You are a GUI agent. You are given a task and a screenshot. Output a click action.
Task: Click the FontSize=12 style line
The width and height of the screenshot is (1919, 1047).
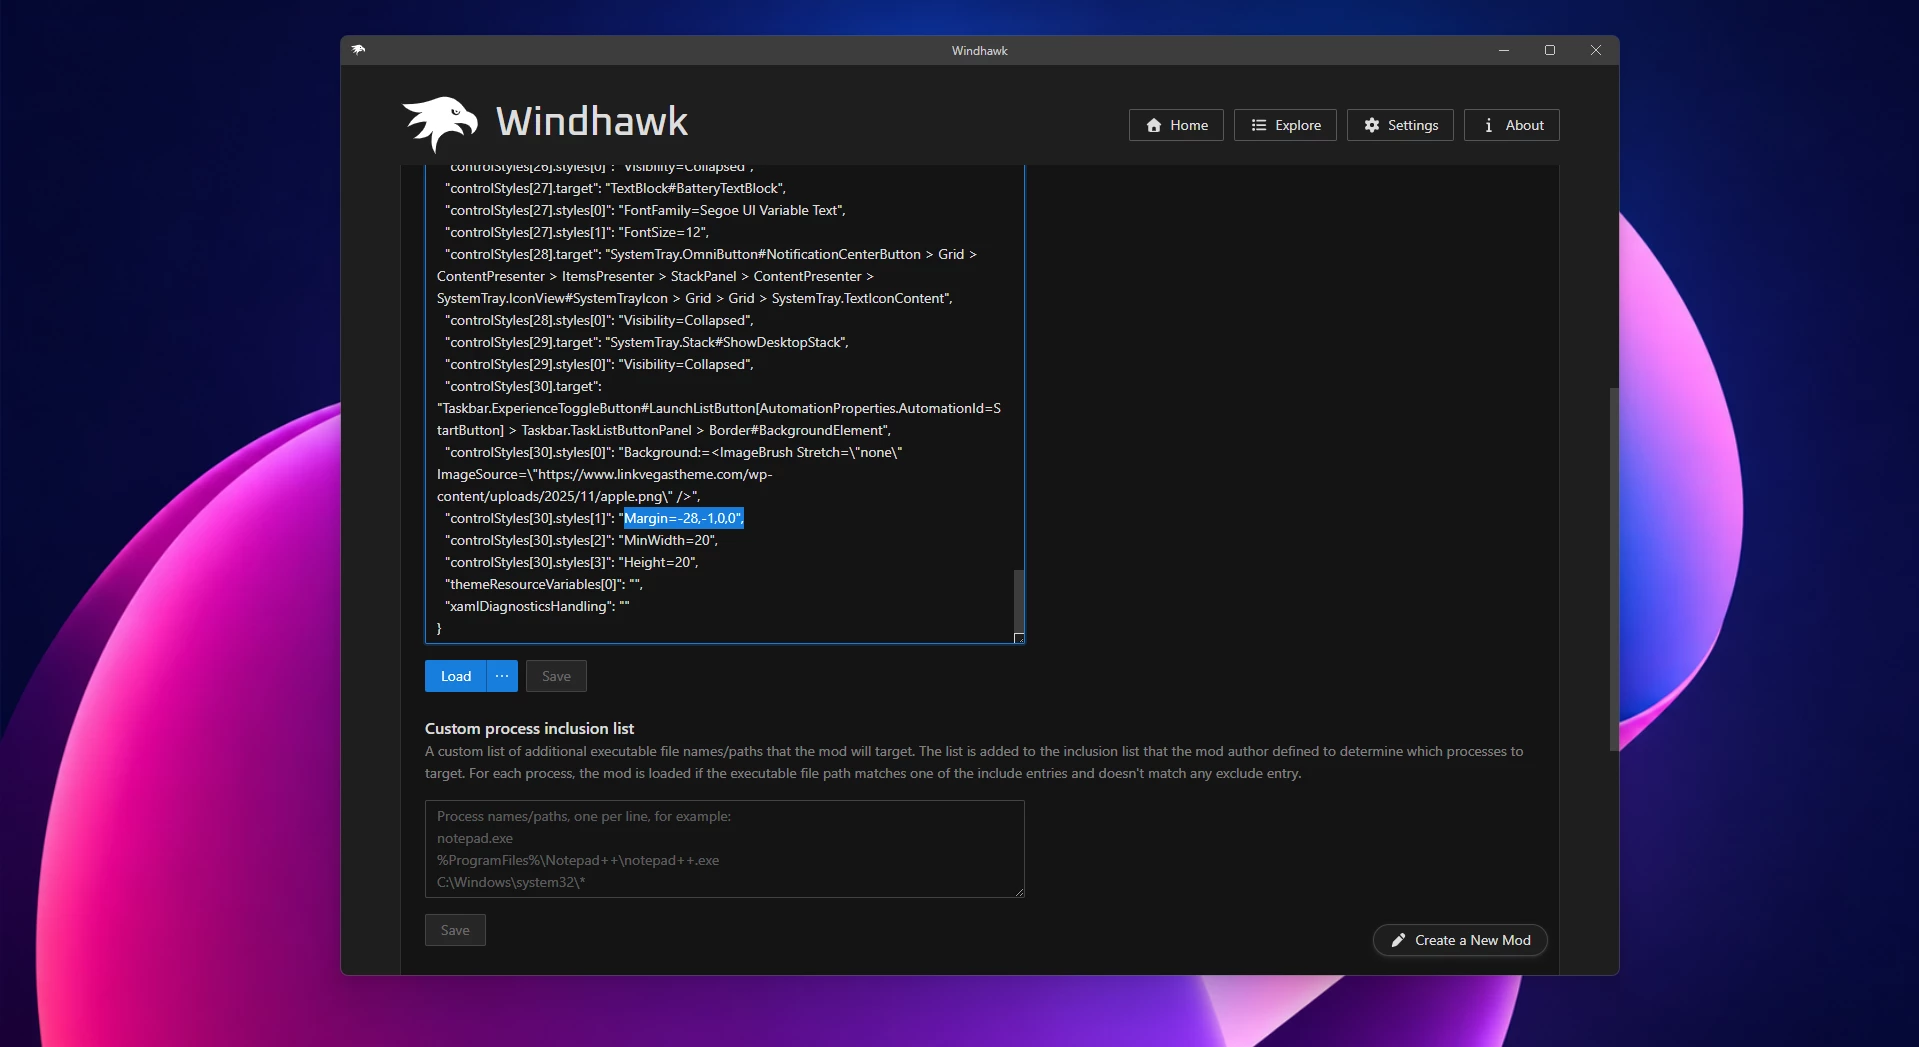click(577, 232)
